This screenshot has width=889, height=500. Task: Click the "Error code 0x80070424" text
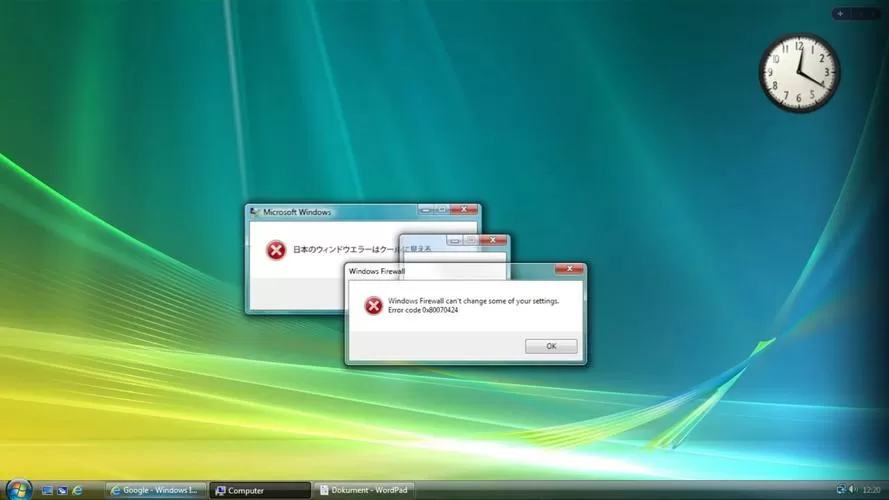coord(423,310)
